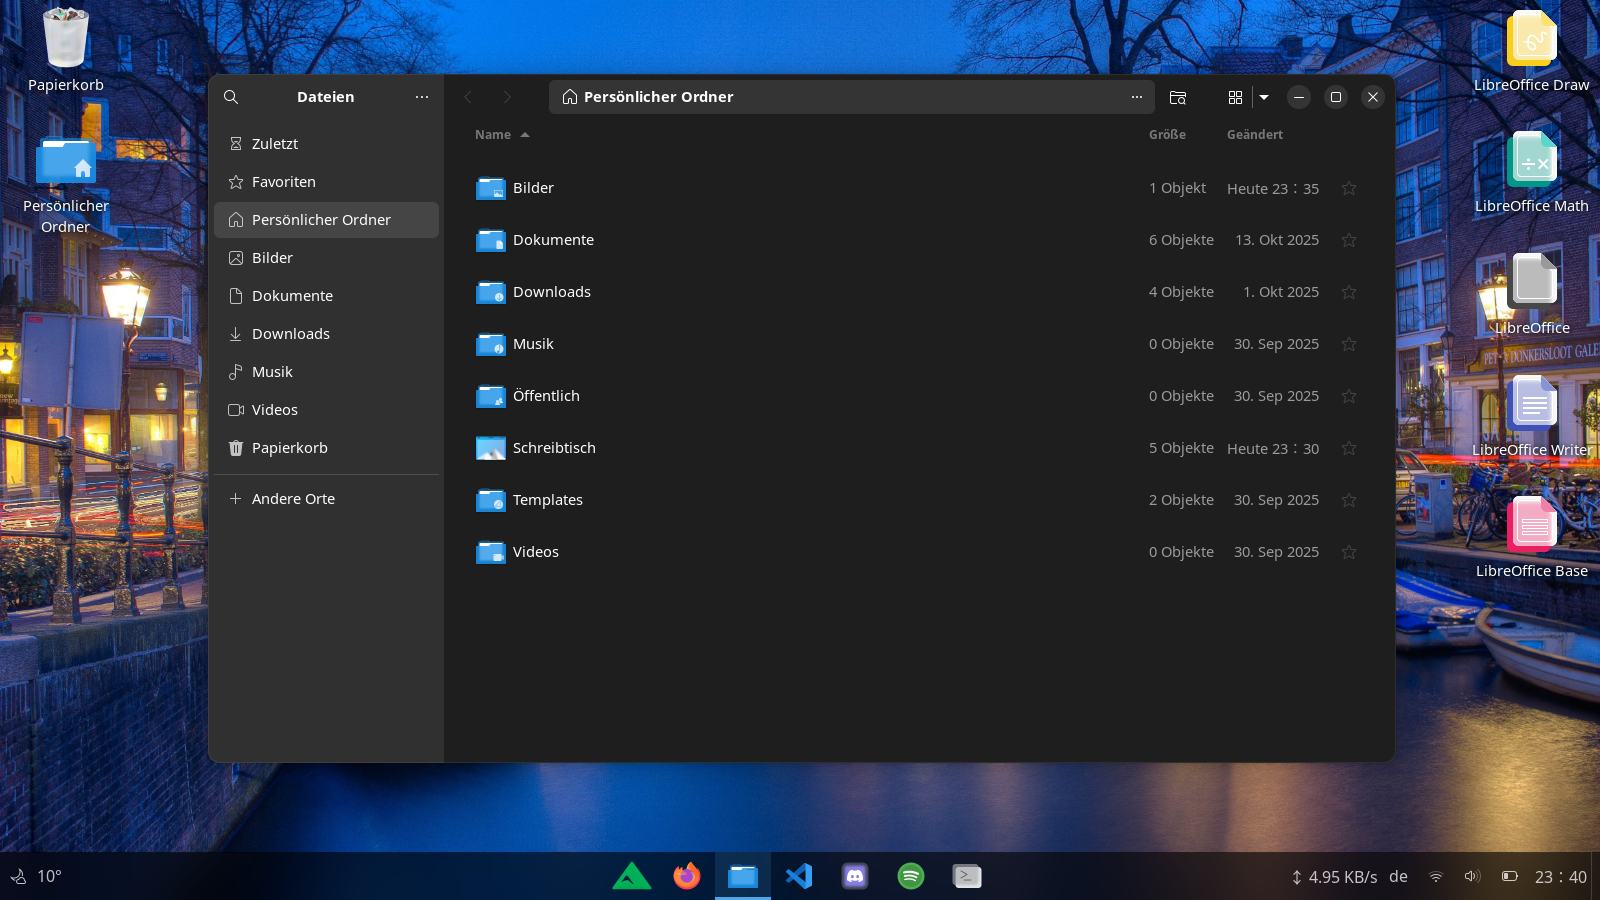
Task: Open the Dateien hamburger menu
Action: click(422, 97)
